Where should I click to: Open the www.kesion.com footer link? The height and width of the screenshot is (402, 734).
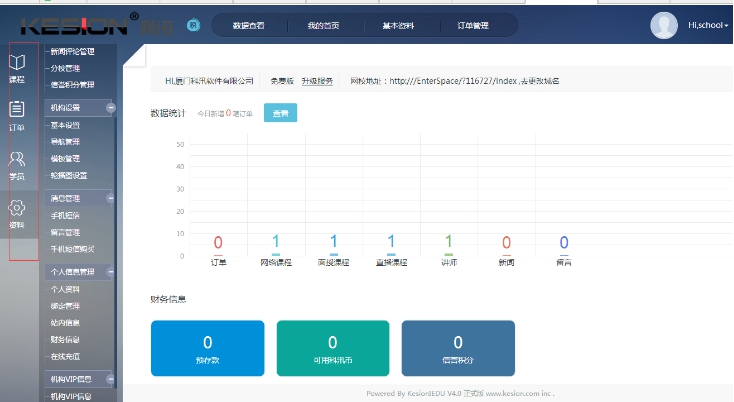pyautogui.click(x=513, y=394)
